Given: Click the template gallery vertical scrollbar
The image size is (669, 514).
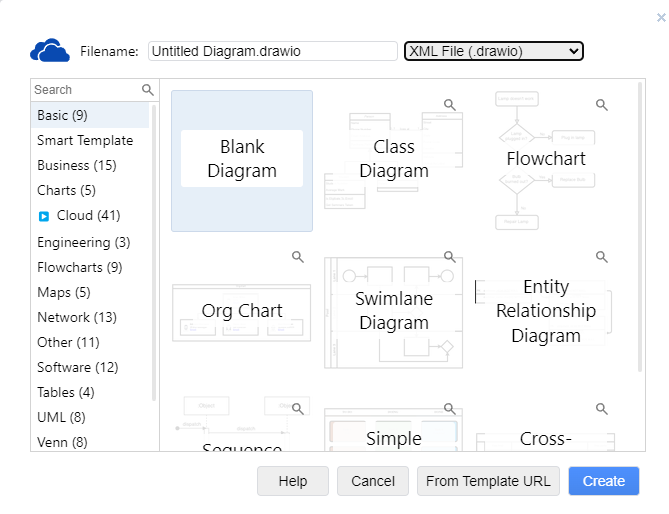Looking at the screenshot, I should tap(640, 227).
